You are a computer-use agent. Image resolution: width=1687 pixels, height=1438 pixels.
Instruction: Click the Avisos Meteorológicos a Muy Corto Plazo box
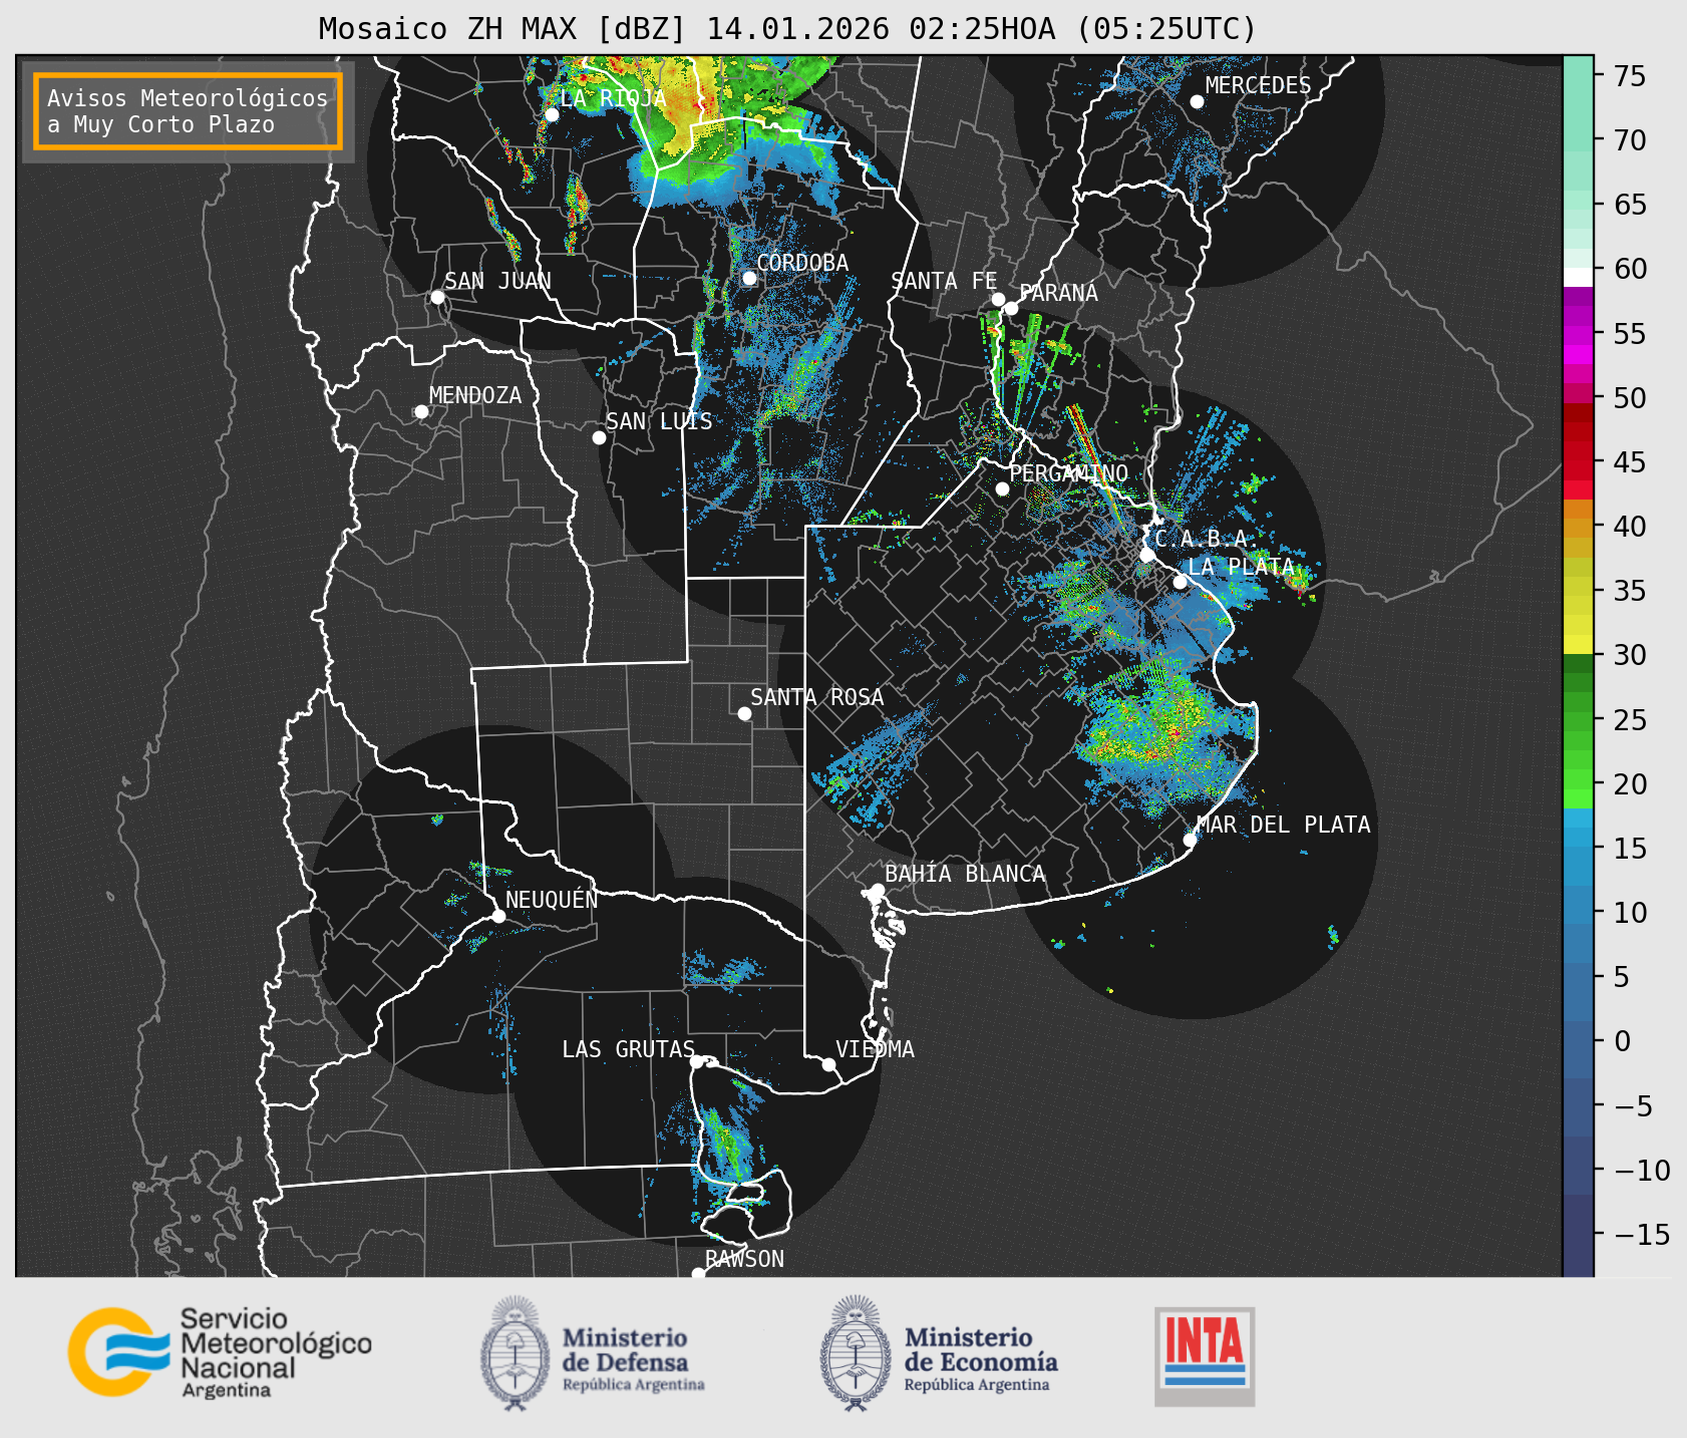(188, 111)
